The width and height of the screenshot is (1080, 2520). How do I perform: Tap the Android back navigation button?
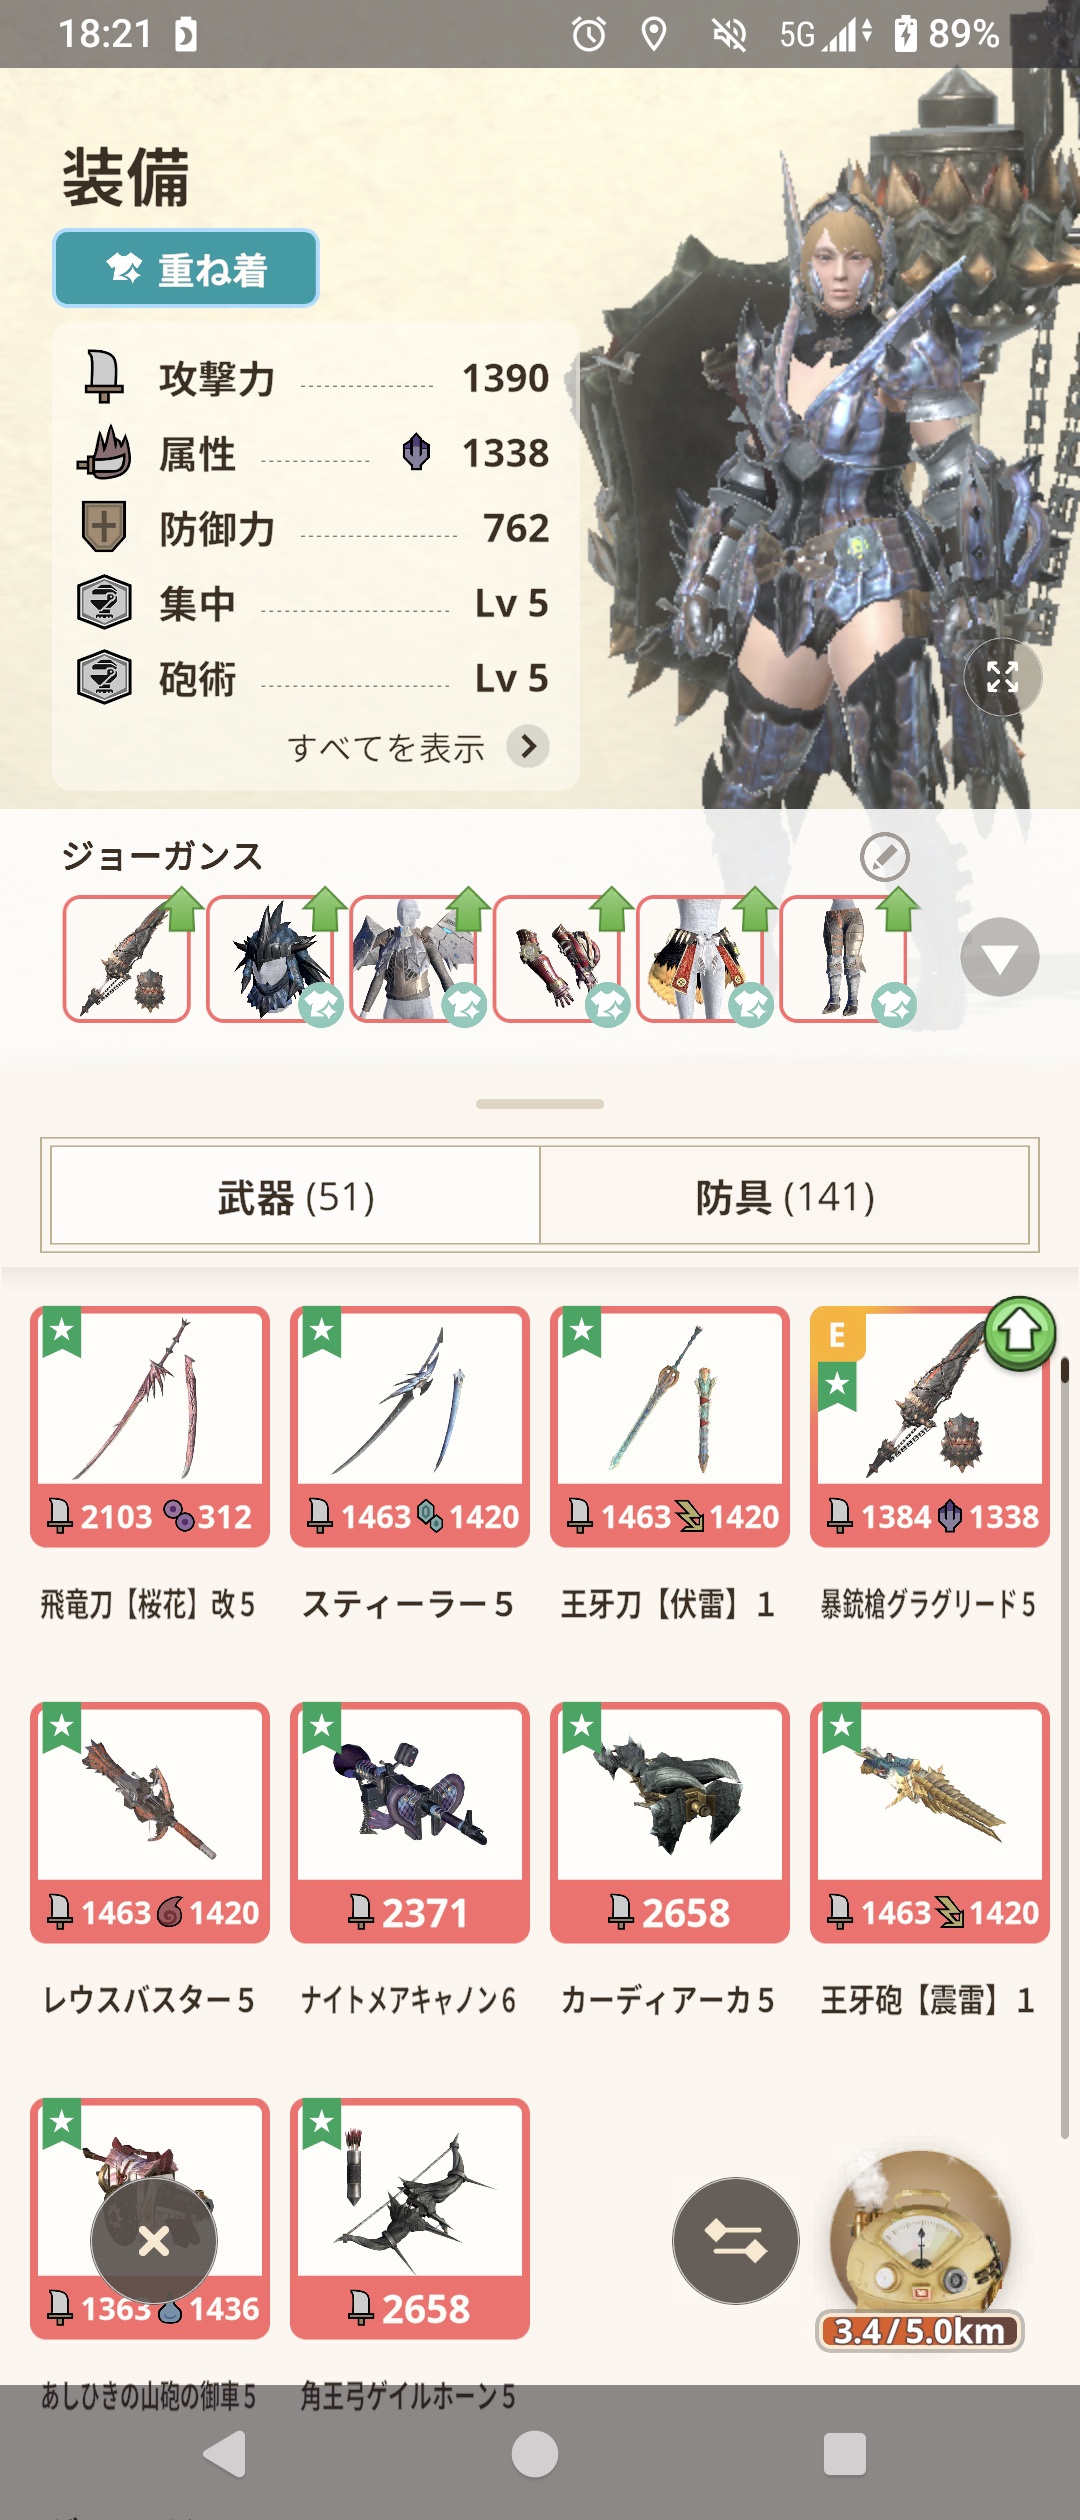(x=225, y=2454)
